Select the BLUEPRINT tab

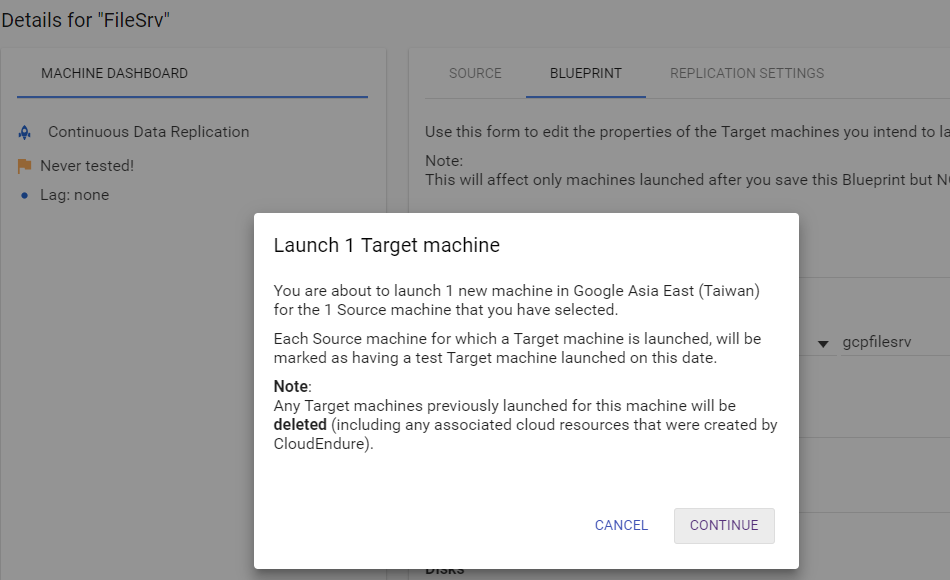point(586,73)
